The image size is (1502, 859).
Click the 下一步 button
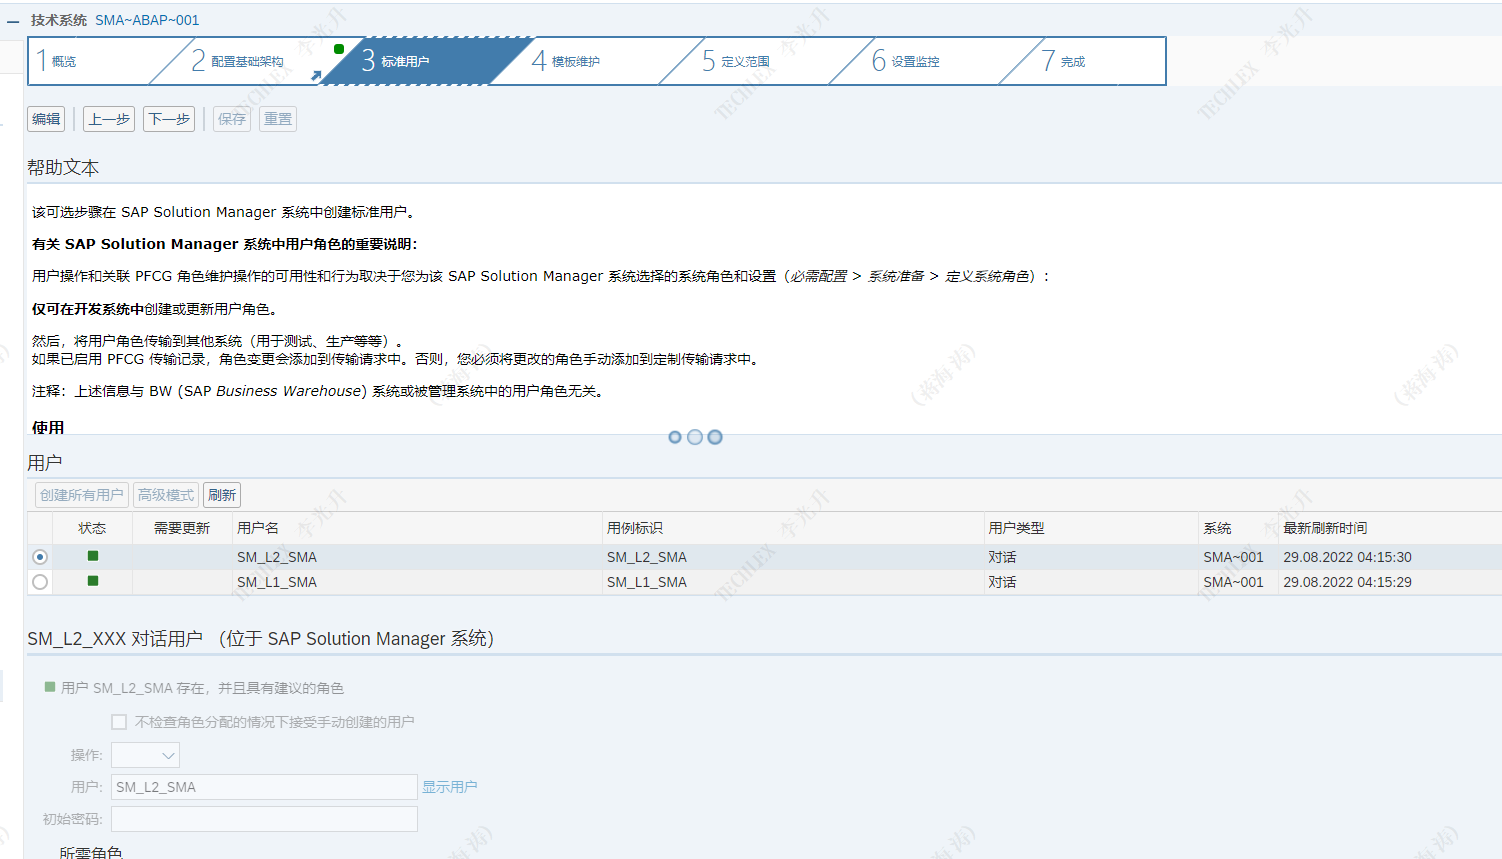[169, 119]
